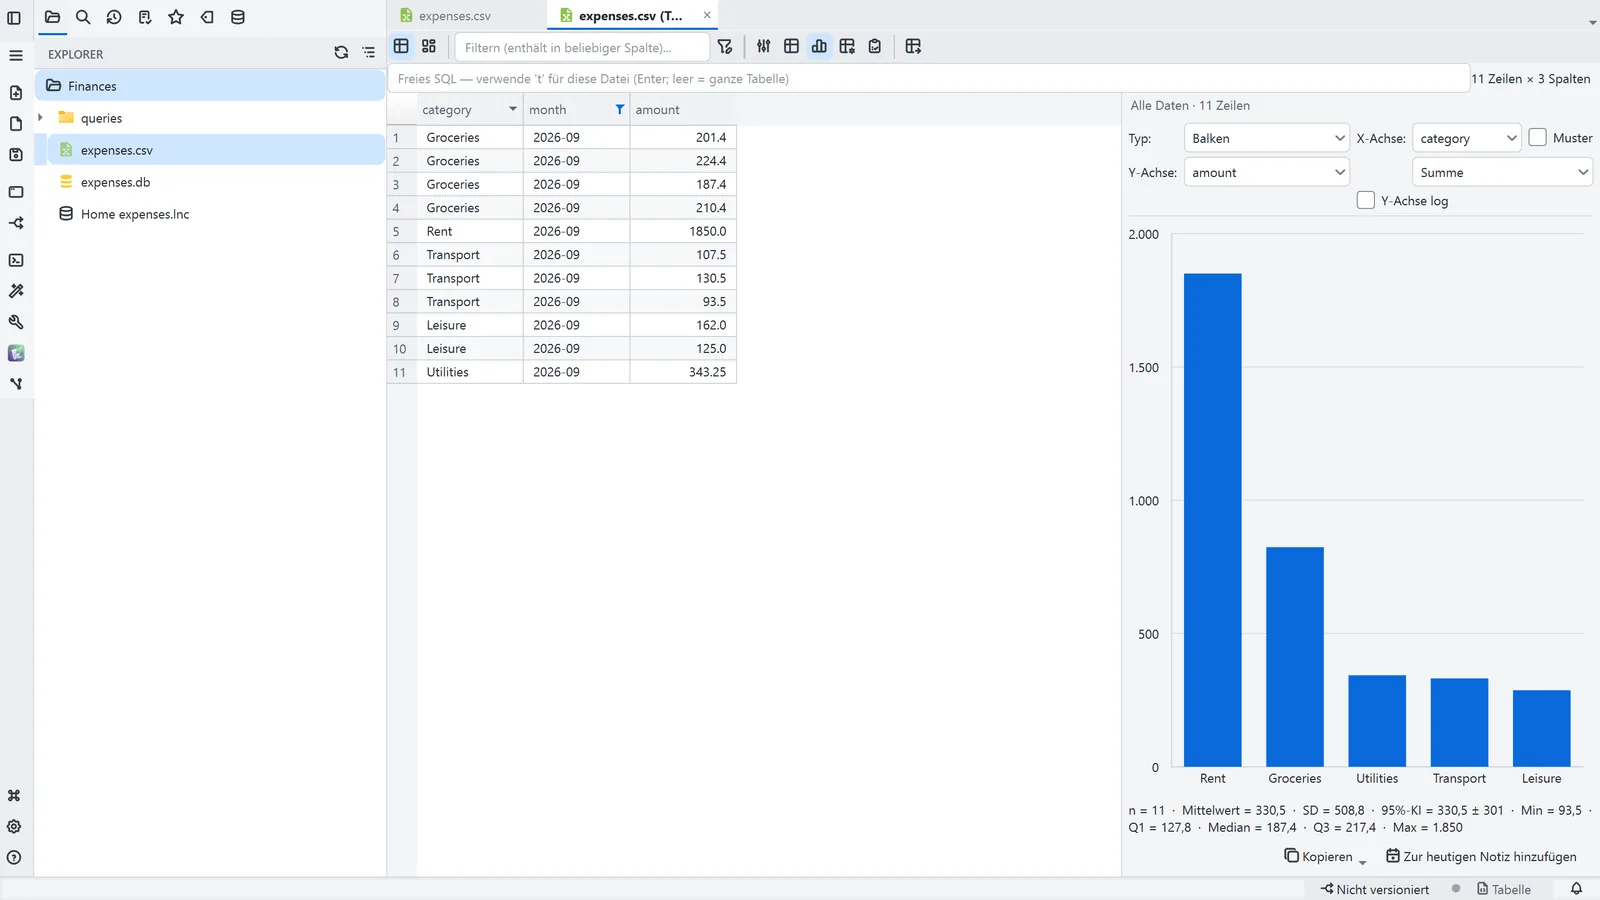1600x900 pixels.
Task: Open the search panel with magnifier icon
Action: point(83,17)
